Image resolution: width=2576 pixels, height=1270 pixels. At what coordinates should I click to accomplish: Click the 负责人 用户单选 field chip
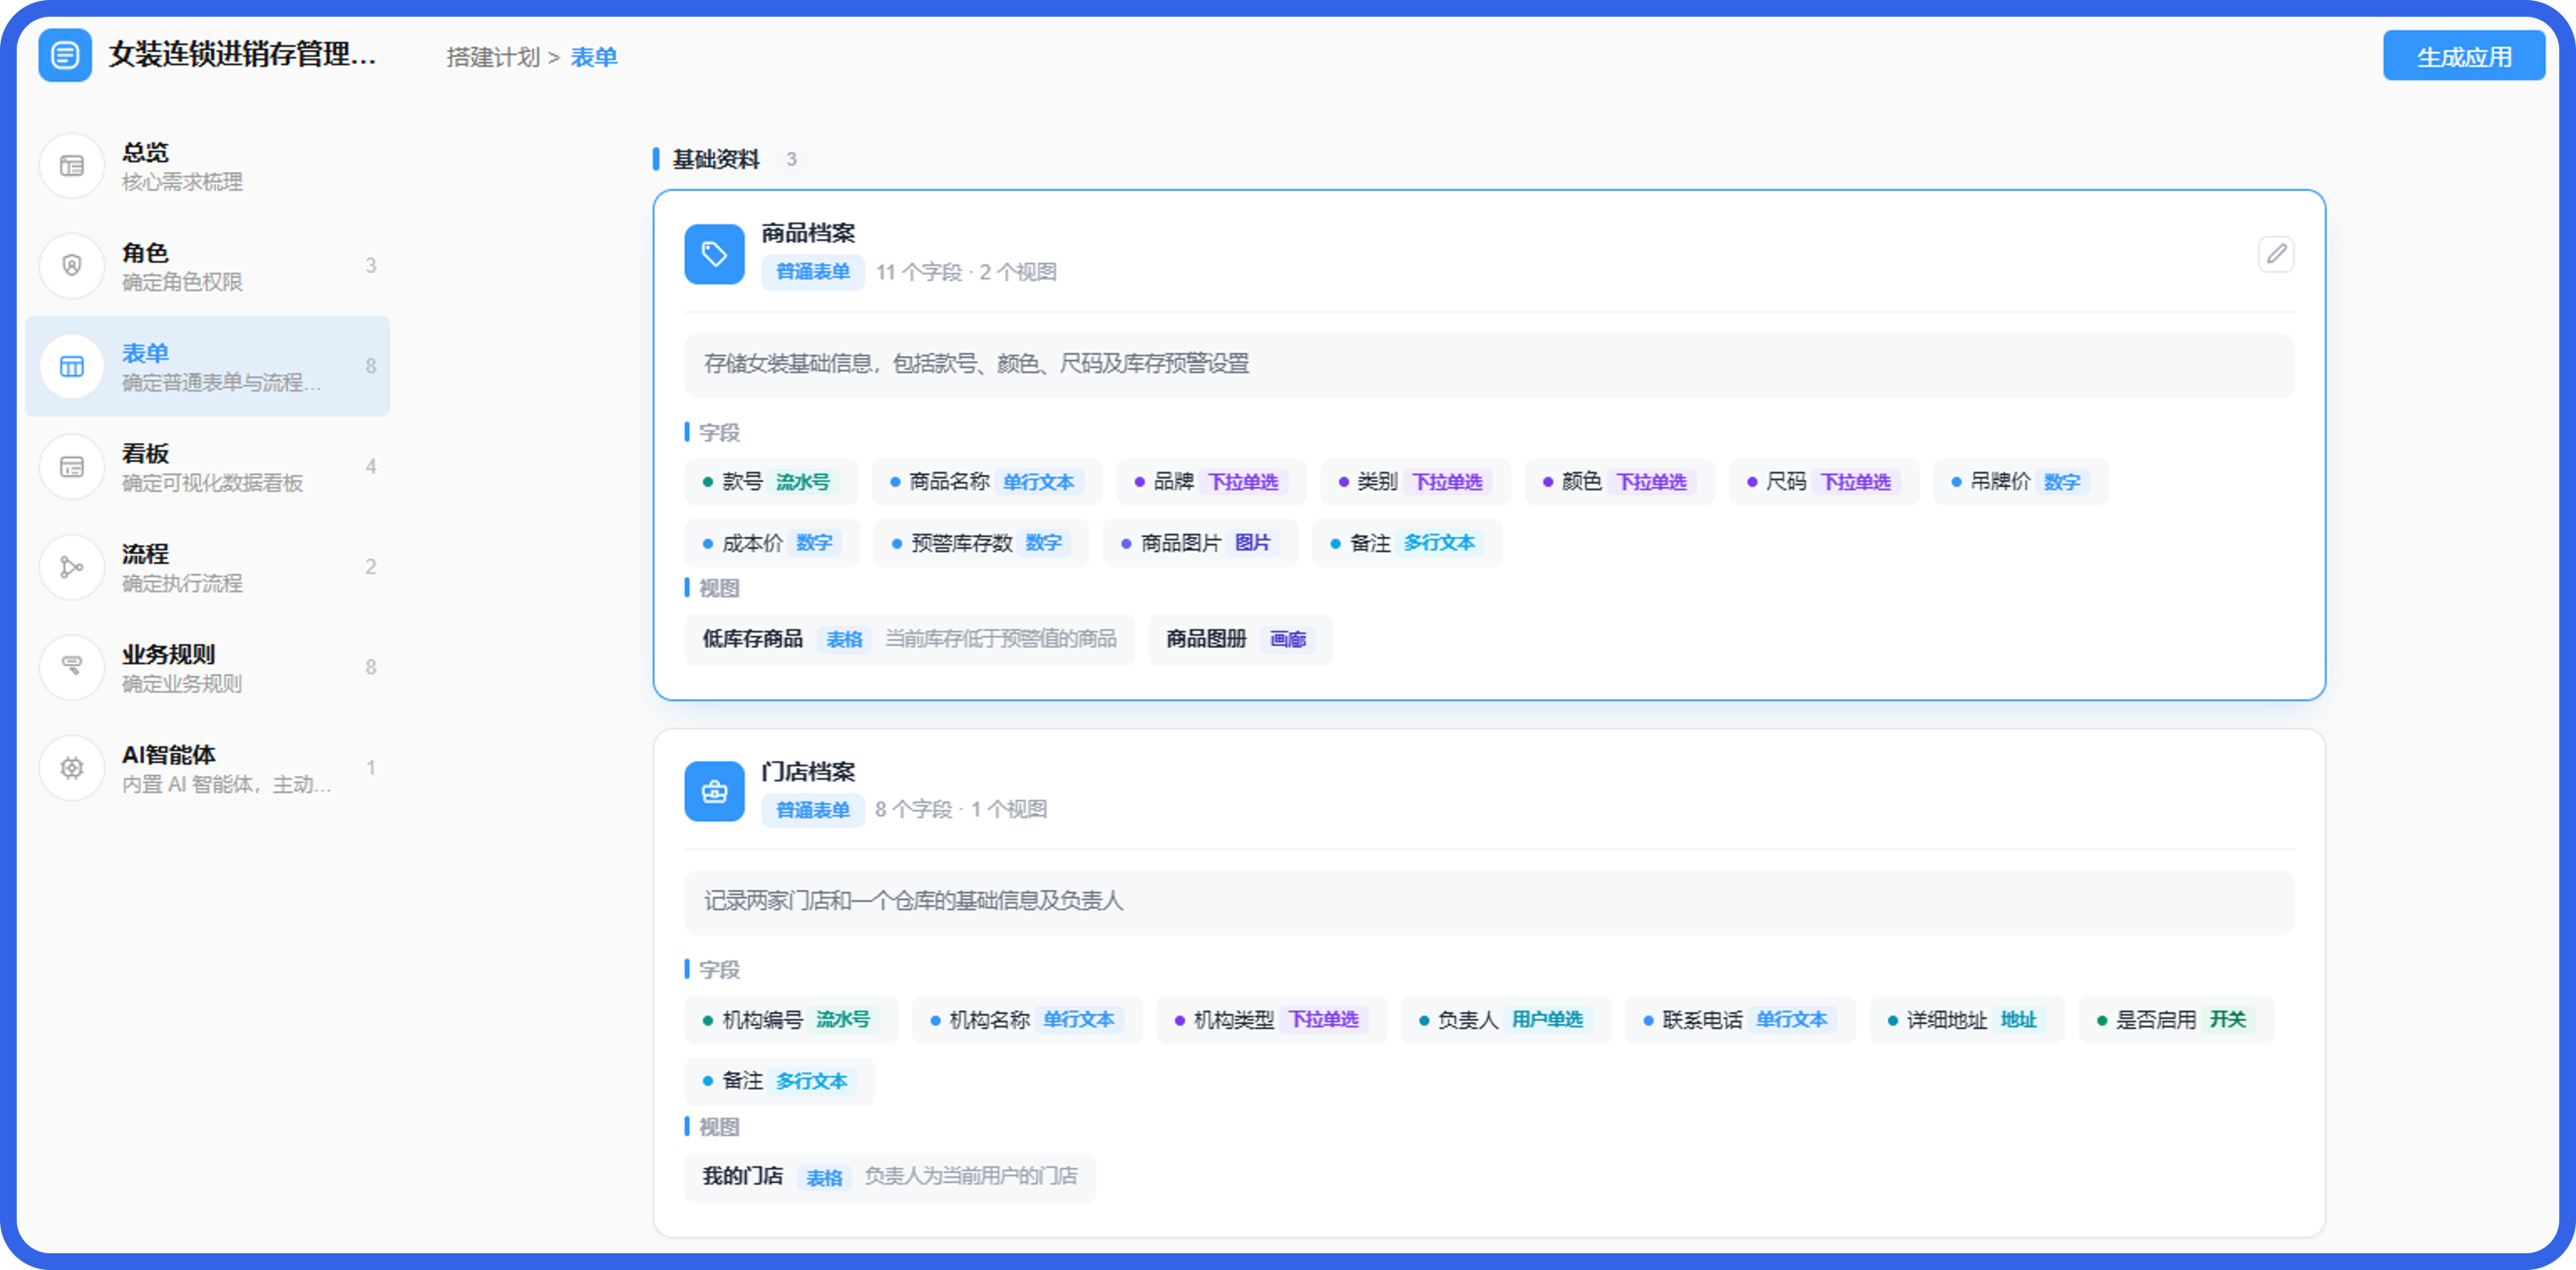coord(1505,1020)
